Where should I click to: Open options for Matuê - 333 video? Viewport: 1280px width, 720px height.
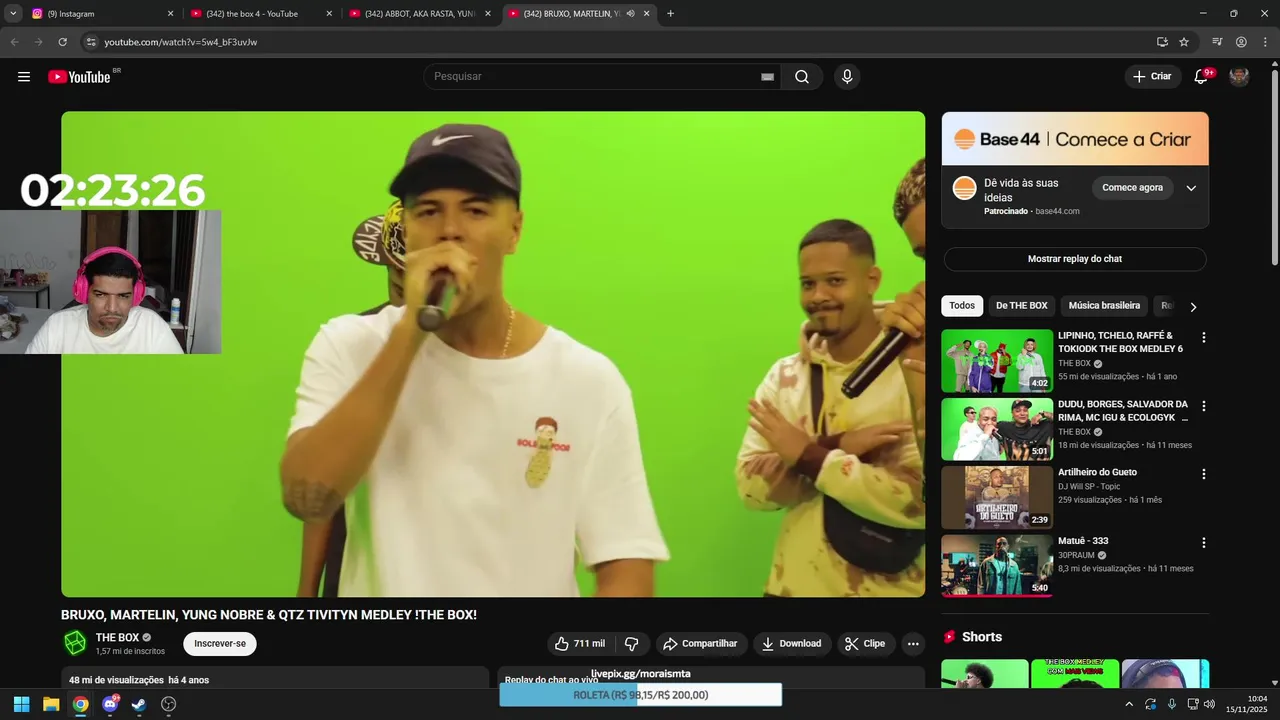click(x=1203, y=543)
